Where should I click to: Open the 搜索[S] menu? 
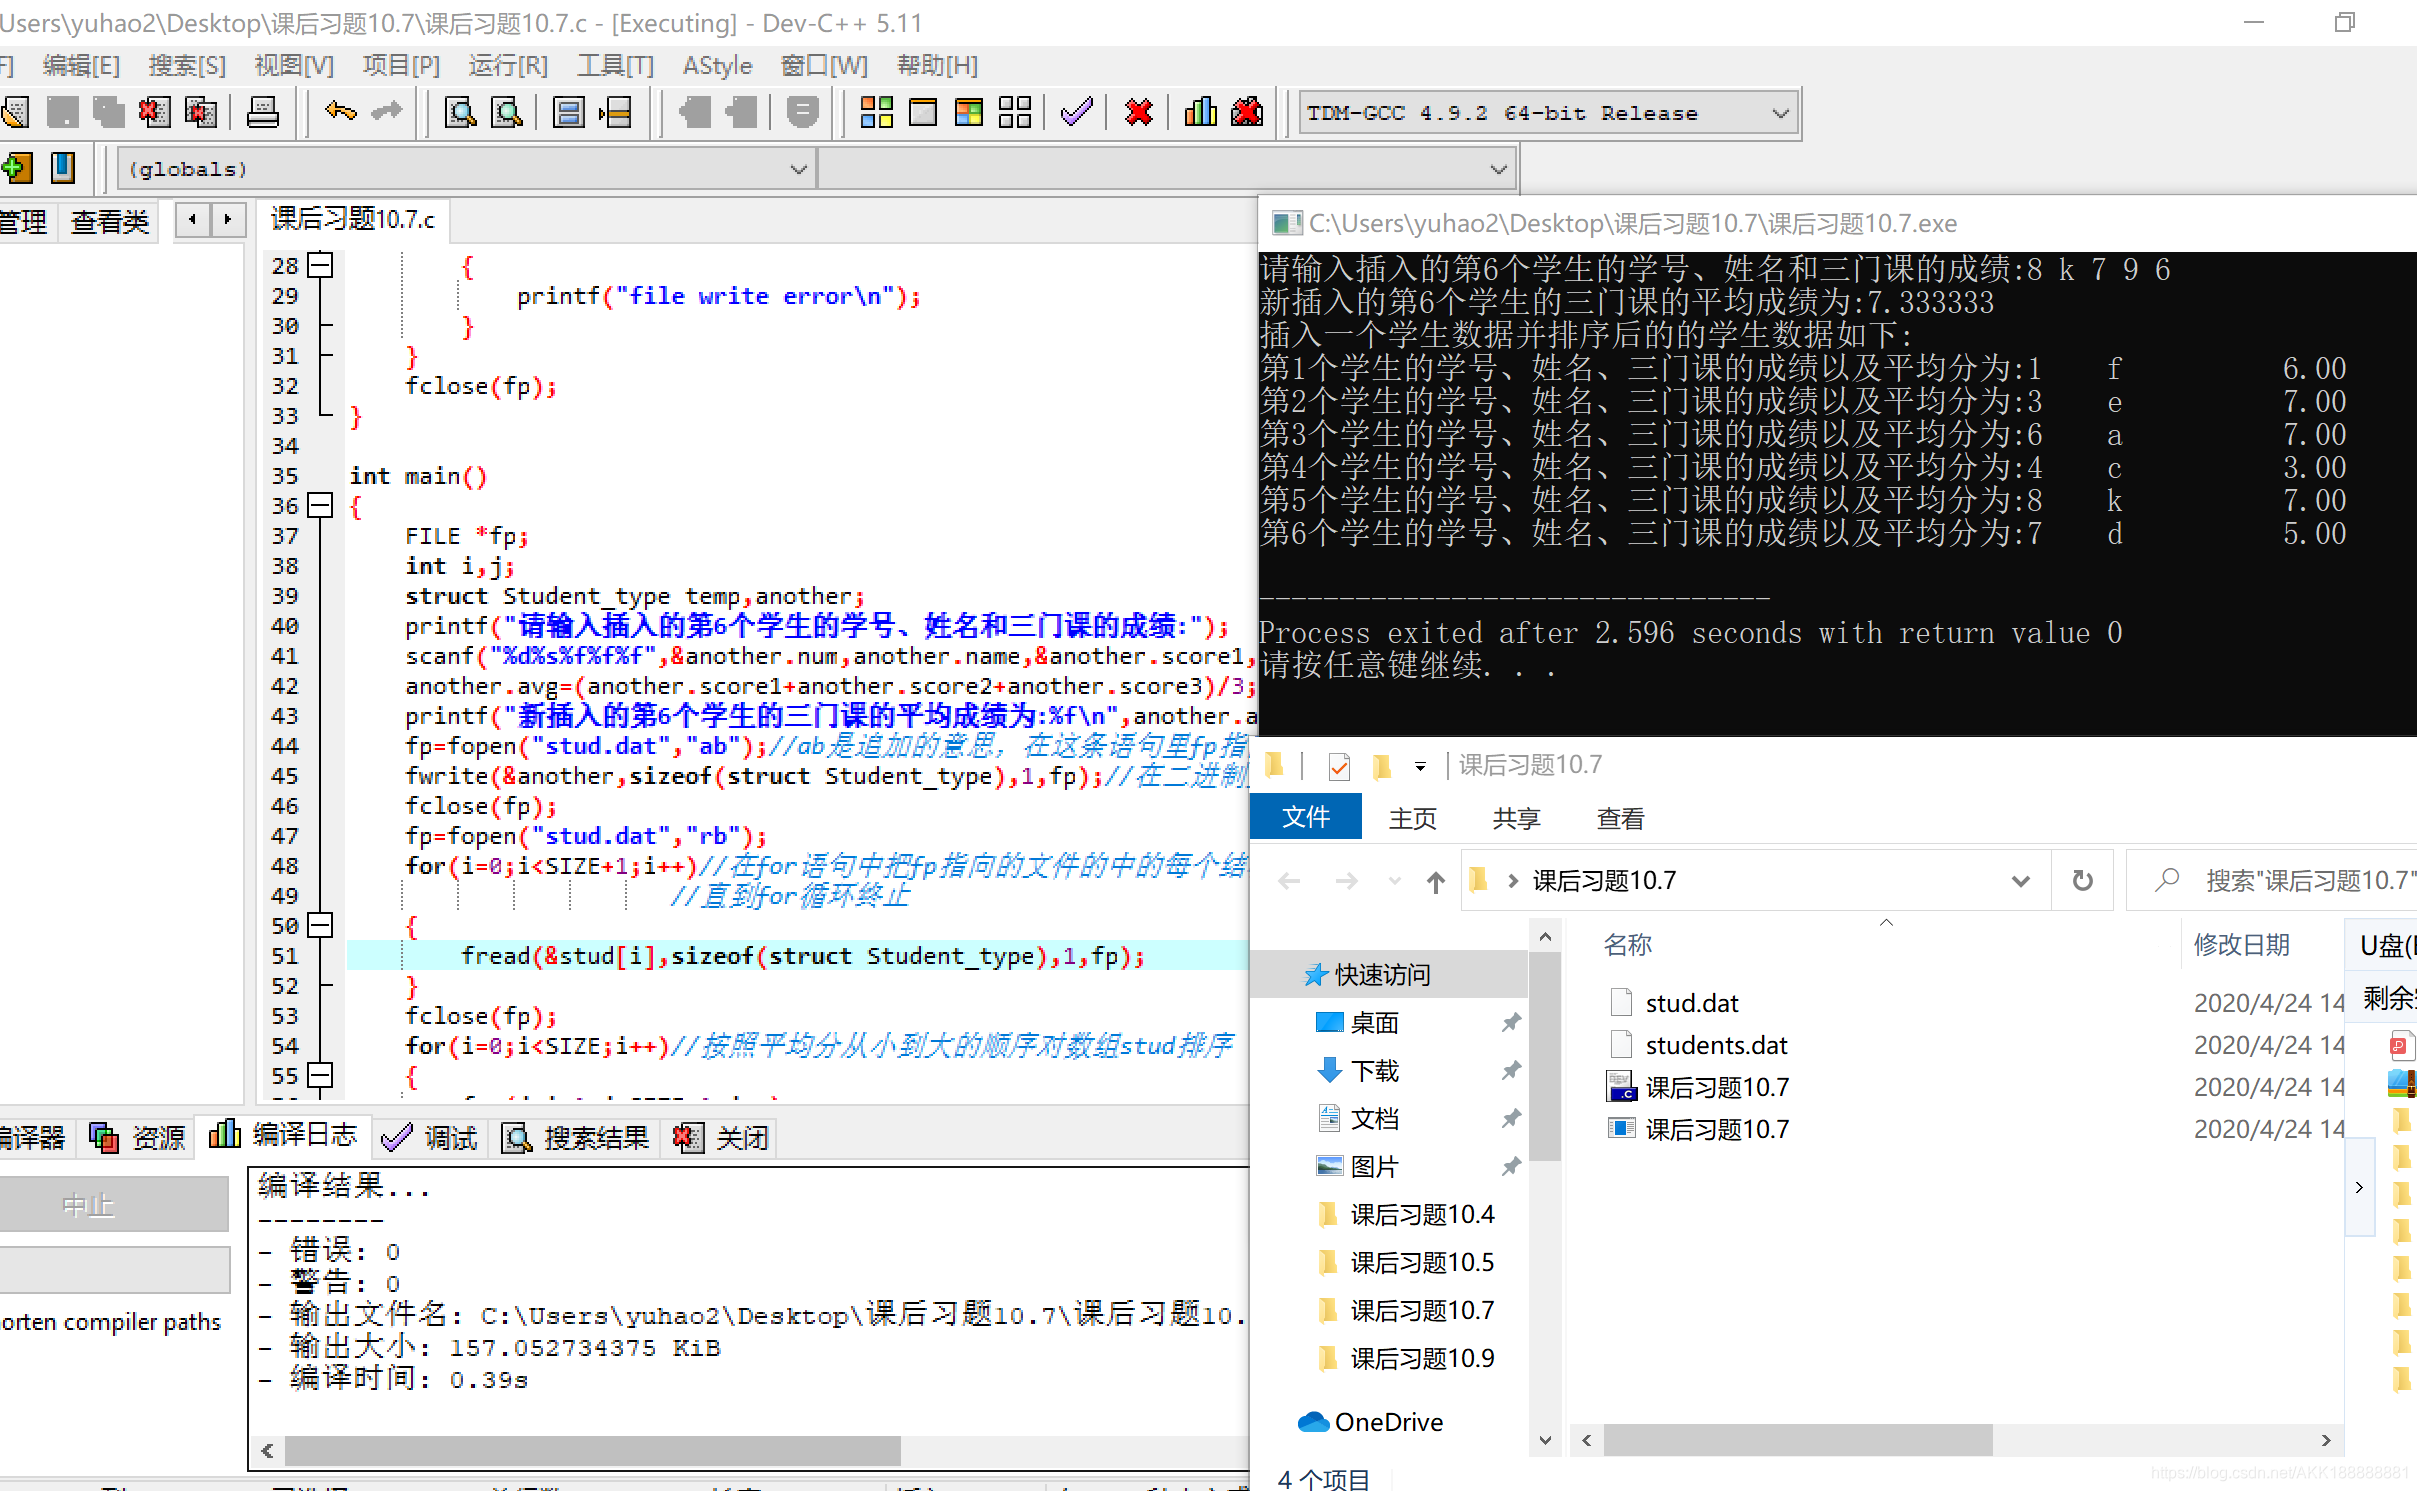(x=187, y=66)
